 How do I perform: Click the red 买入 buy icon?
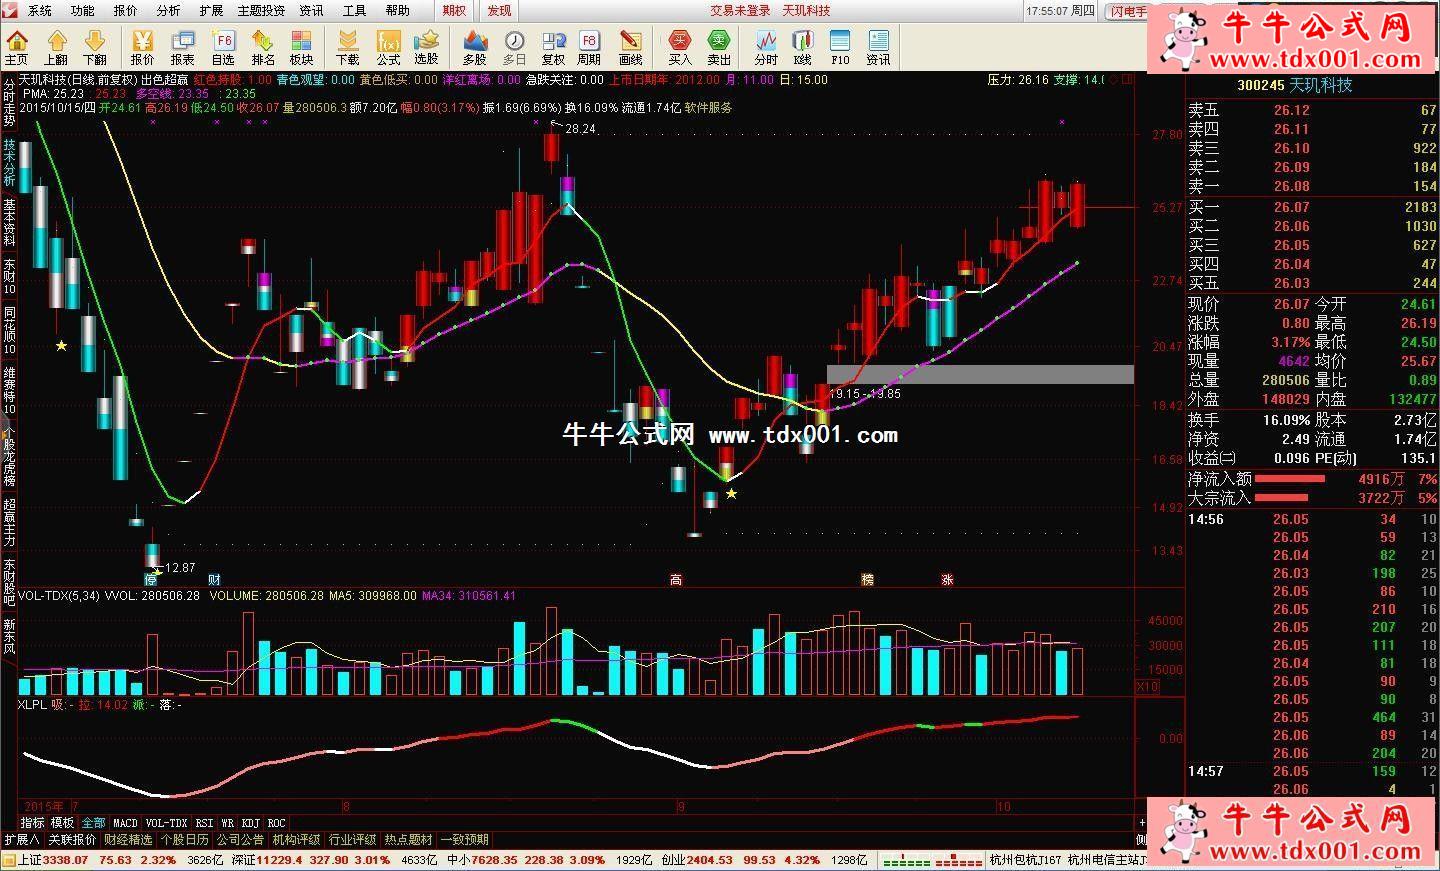point(680,46)
